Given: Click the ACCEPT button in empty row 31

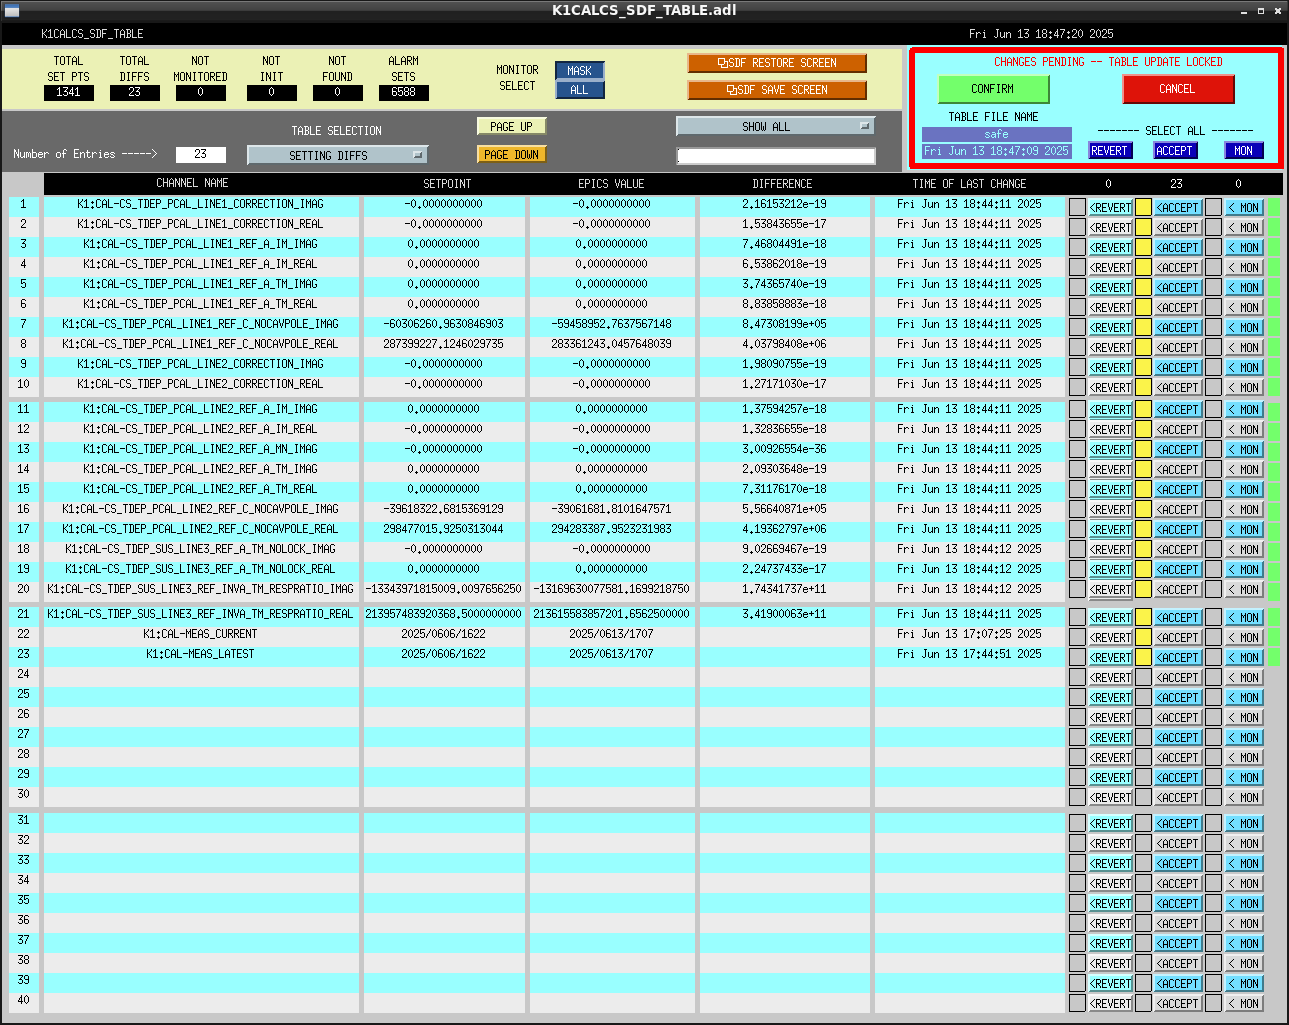Looking at the screenshot, I should [x=1178, y=824].
